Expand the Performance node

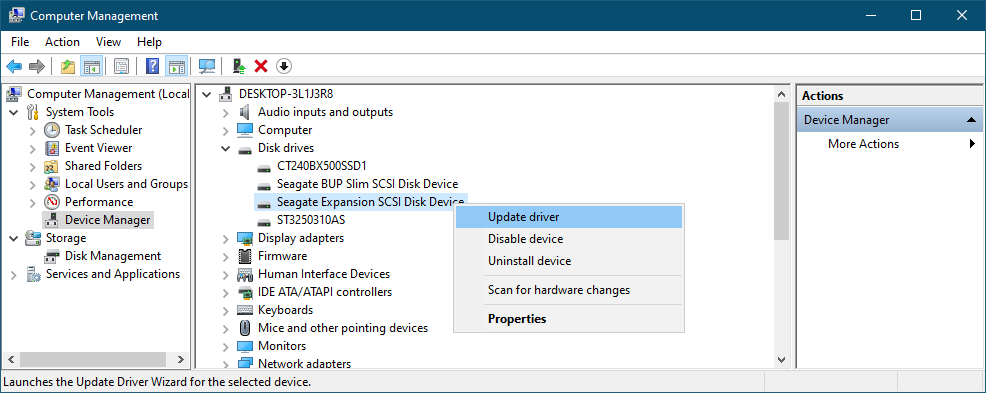tap(33, 202)
